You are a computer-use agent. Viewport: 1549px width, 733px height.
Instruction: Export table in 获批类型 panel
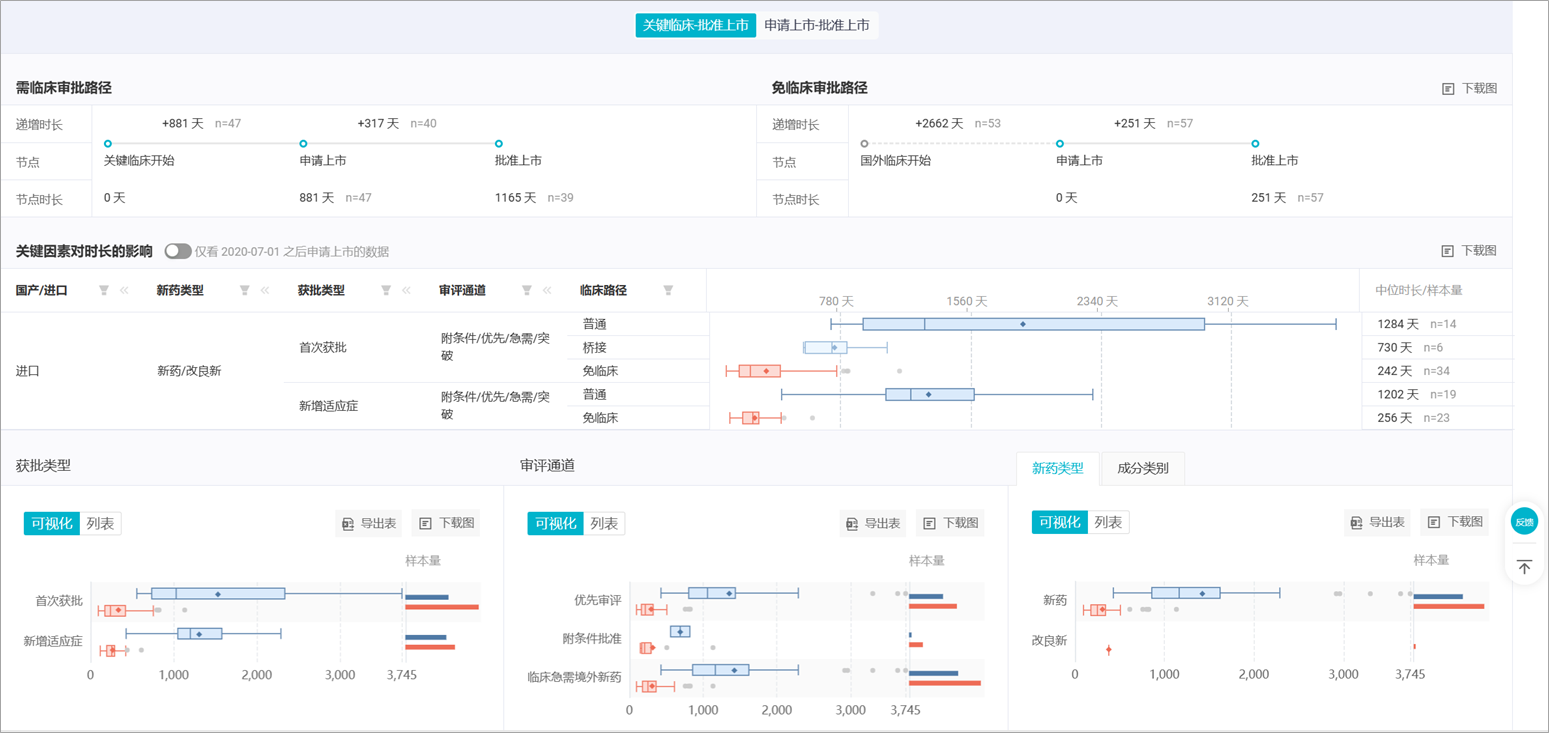click(369, 523)
